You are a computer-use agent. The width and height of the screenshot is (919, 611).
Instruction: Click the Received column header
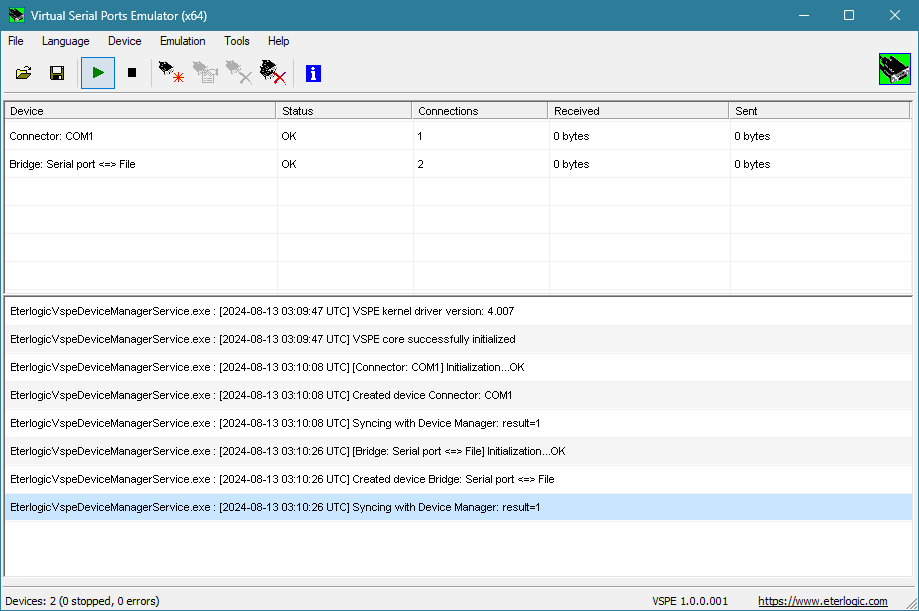pos(638,111)
